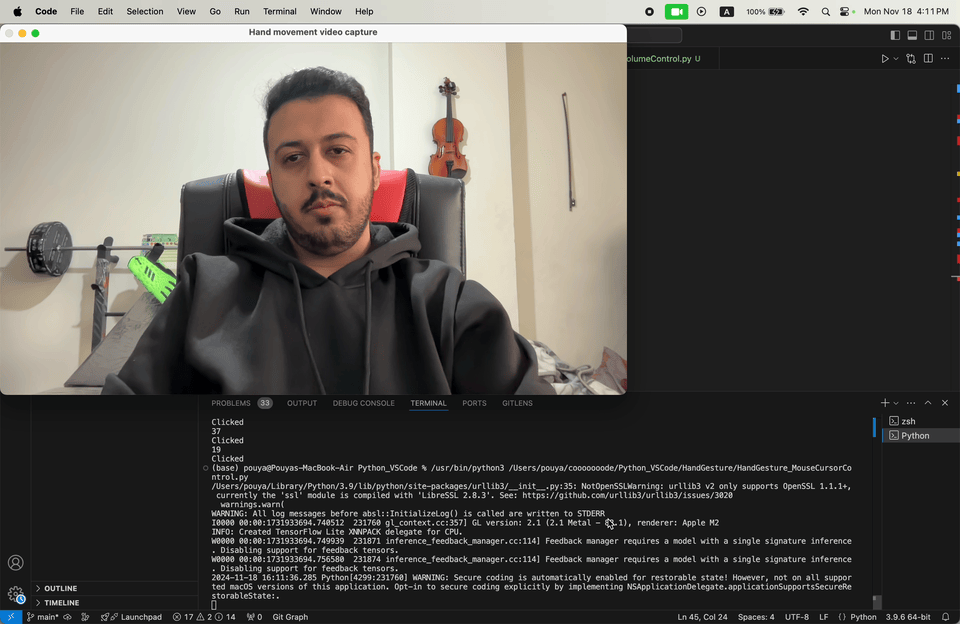Open the File menu

77,12
